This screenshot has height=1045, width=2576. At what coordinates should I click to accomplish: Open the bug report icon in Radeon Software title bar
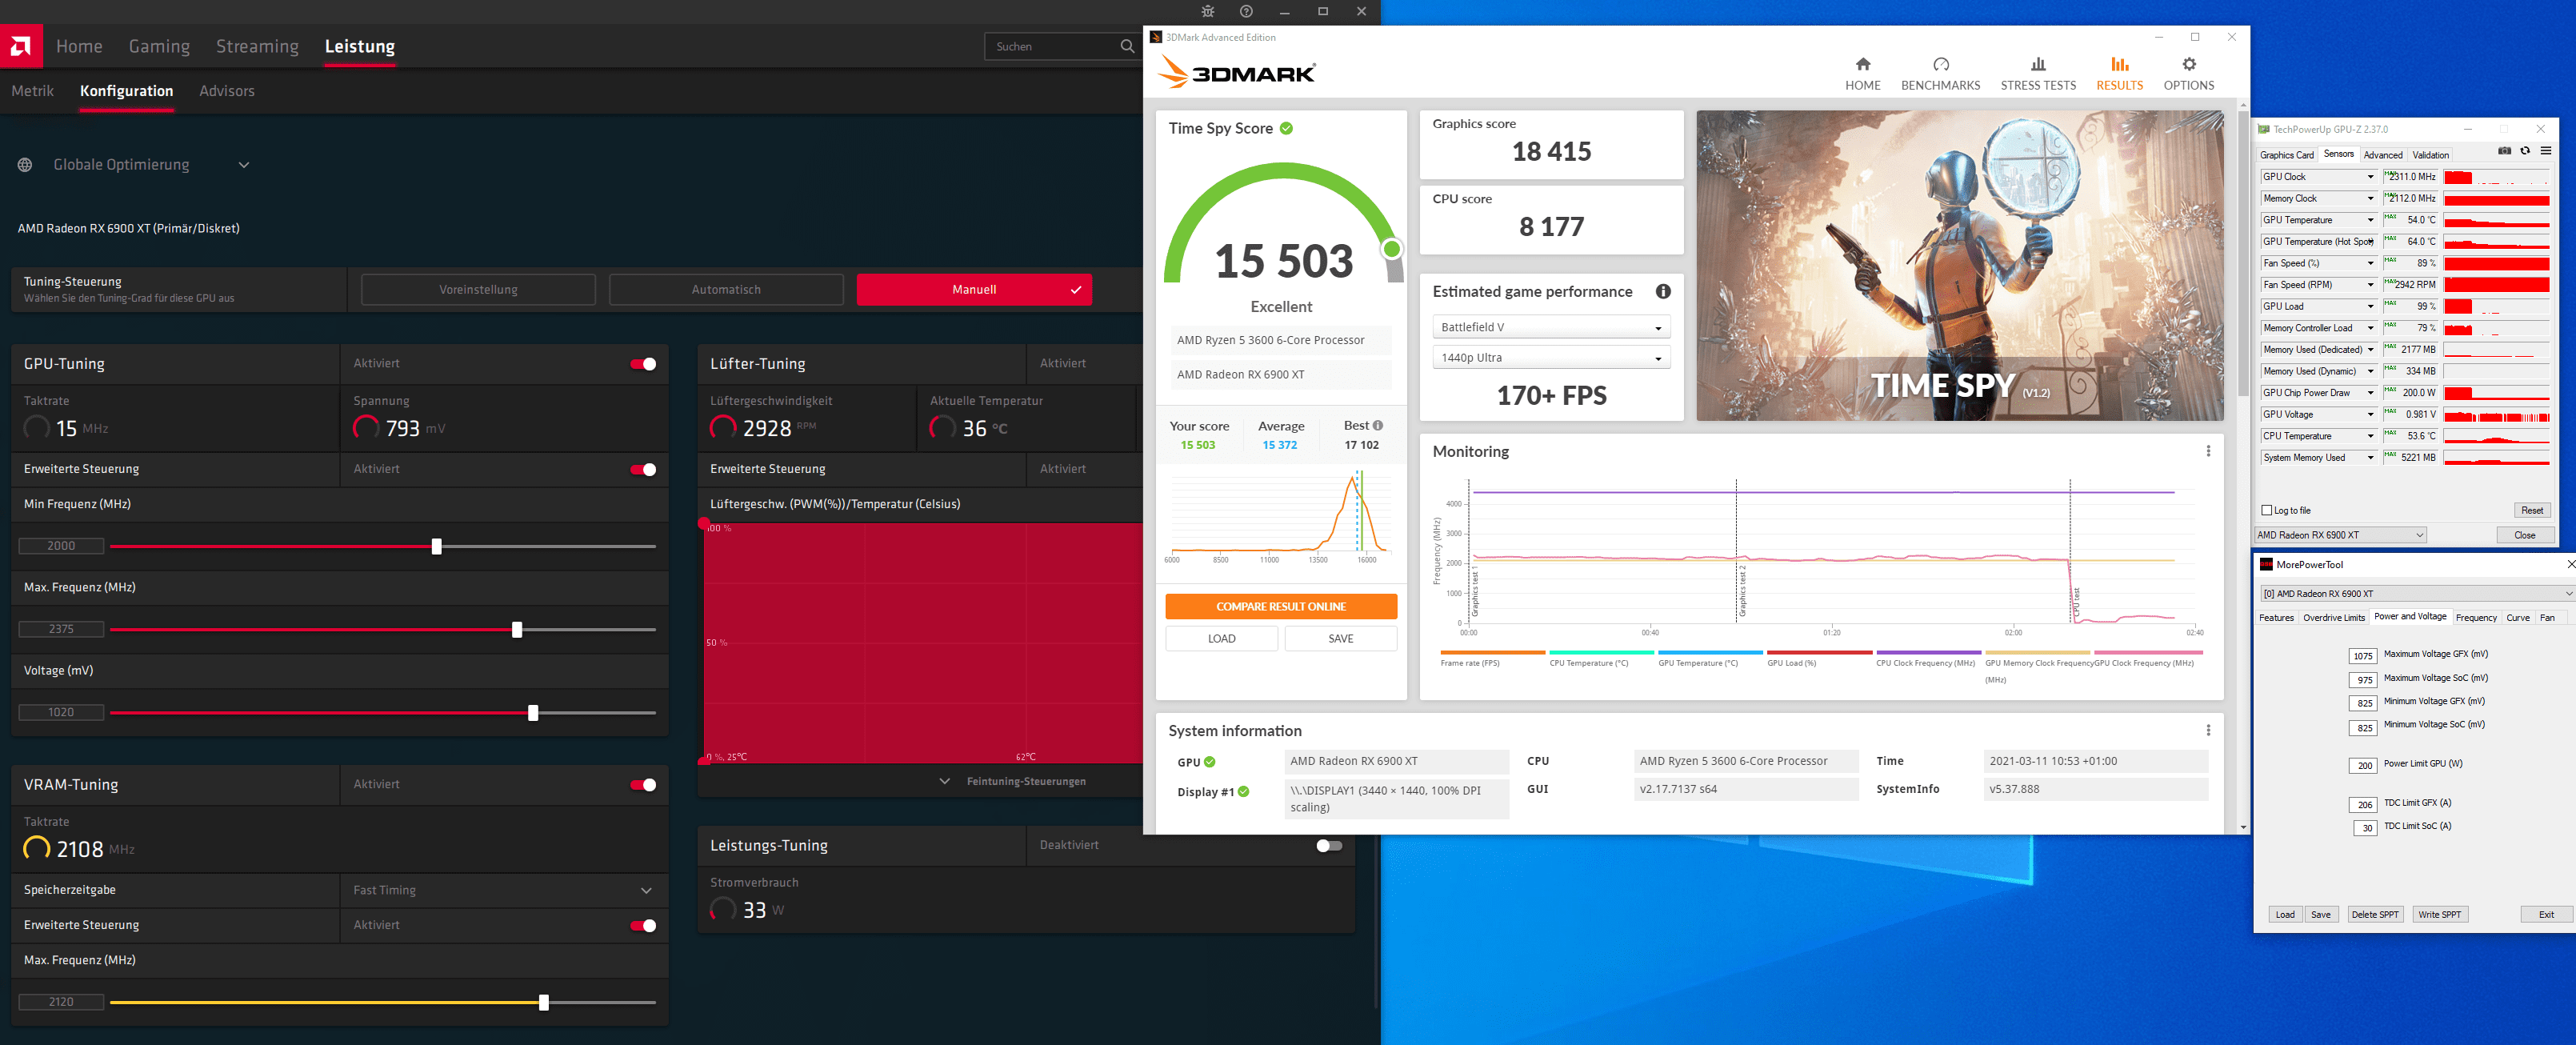click(x=1208, y=12)
